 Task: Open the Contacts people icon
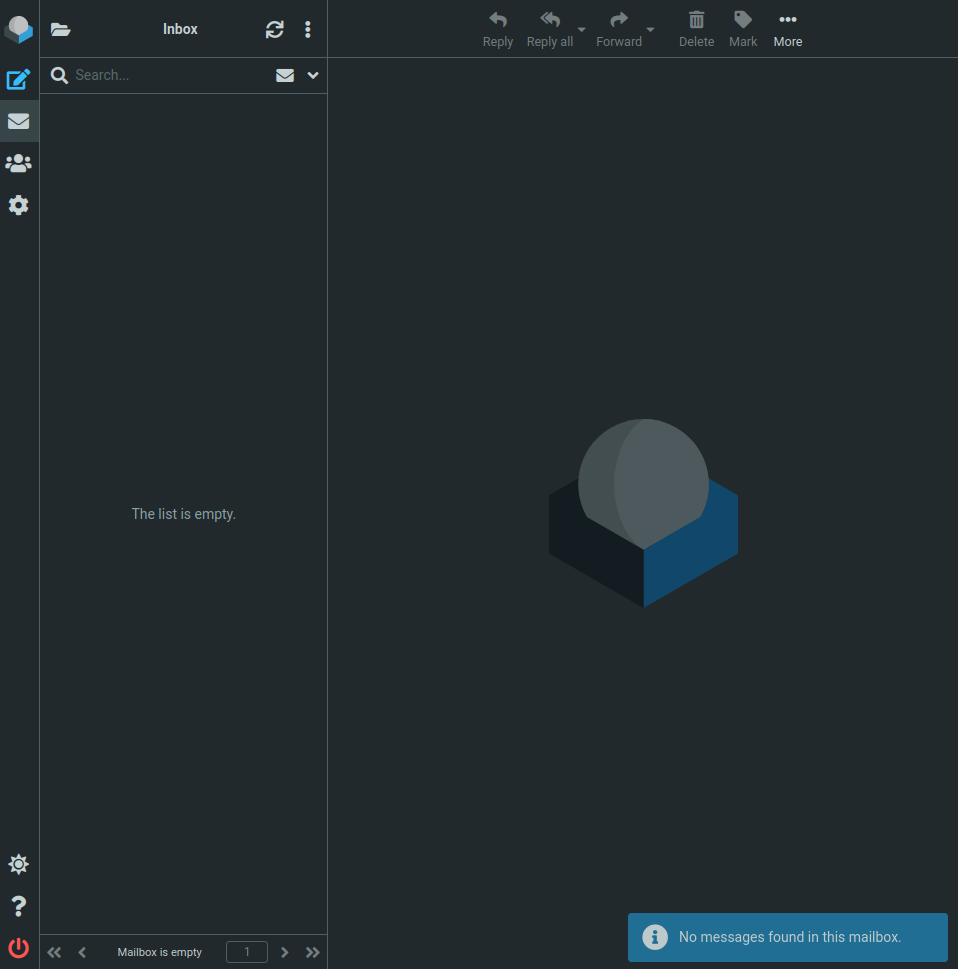(x=19, y=163)
